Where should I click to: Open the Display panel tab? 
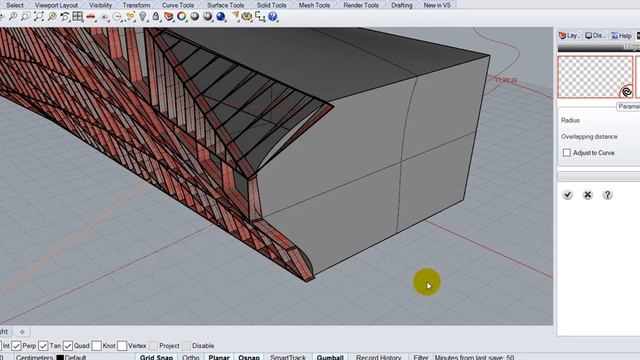[x=594, y=36]
